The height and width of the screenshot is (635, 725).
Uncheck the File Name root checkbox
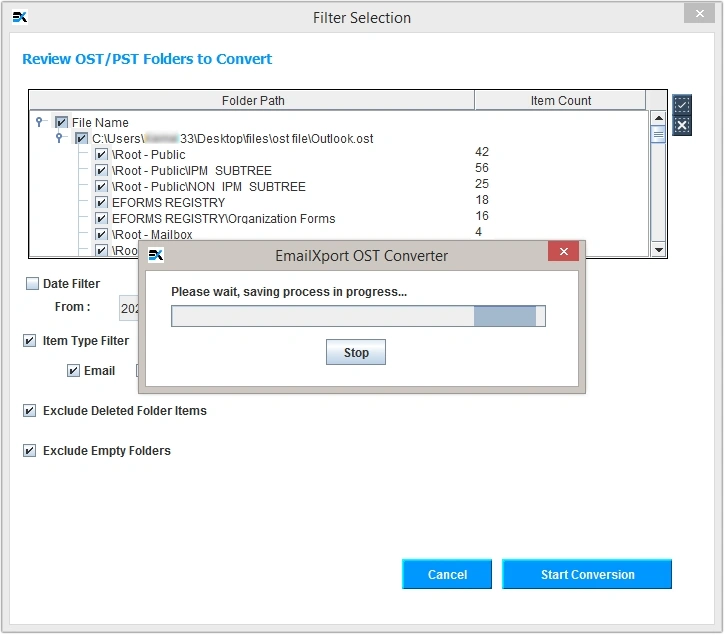pyautogui.click(x=61, y=122)
